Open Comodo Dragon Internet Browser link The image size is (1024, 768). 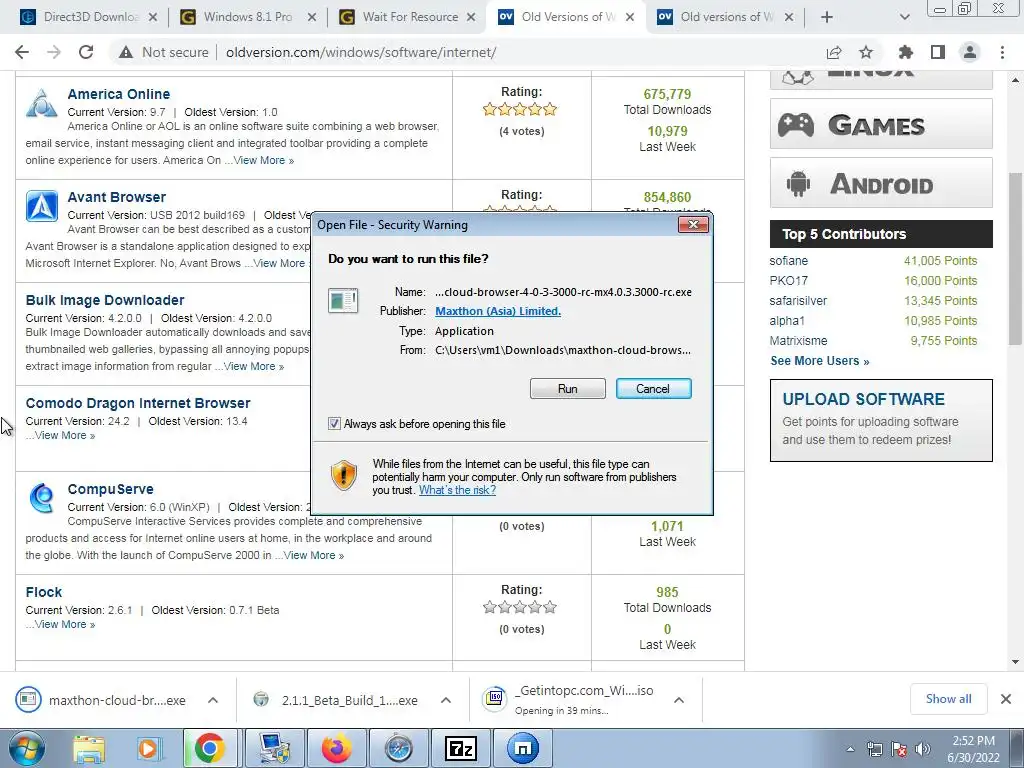[138, 404]
